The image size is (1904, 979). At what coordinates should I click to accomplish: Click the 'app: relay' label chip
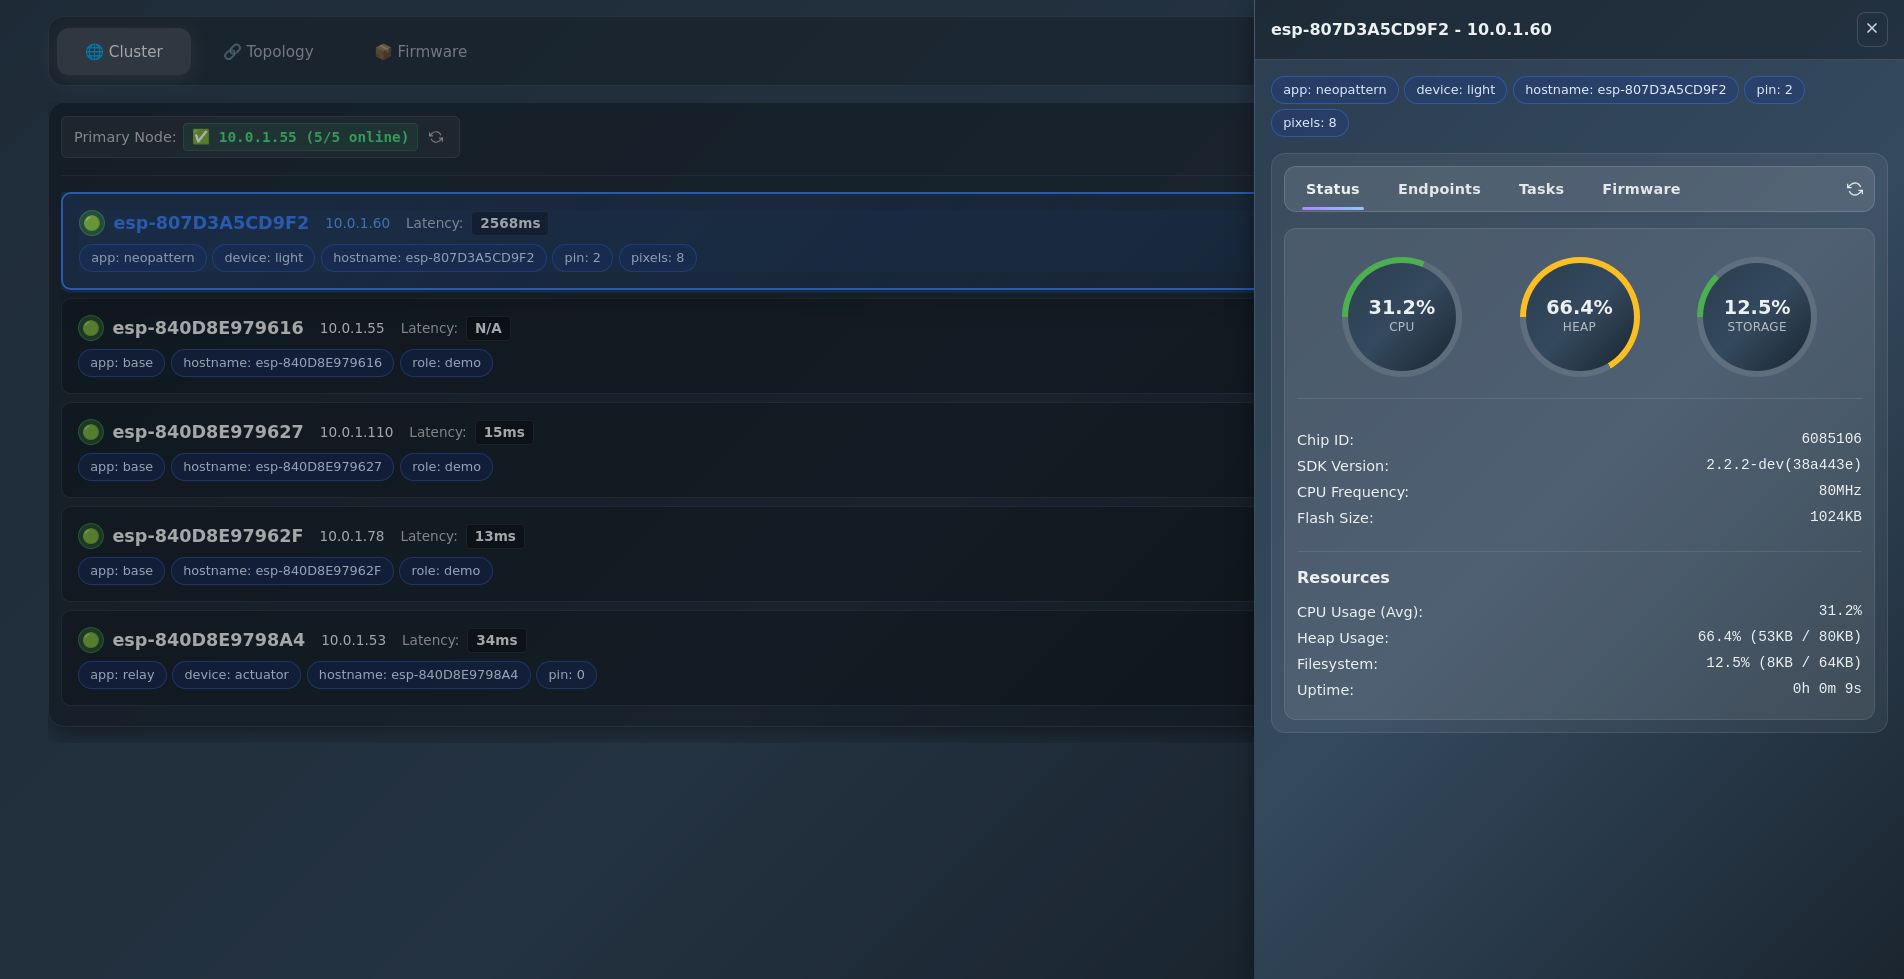[122, 675]
